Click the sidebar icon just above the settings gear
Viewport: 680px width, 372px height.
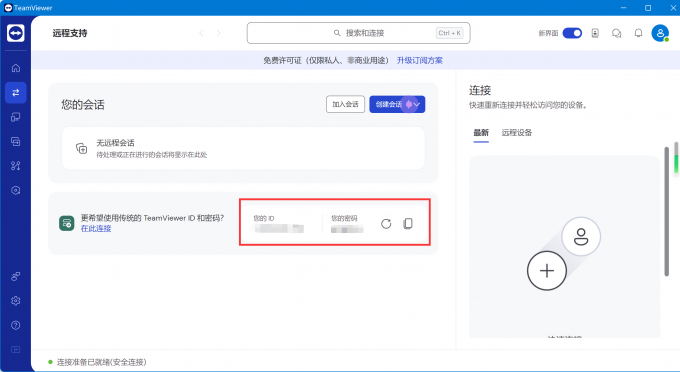pyautogui.click(x=16, y=276)
